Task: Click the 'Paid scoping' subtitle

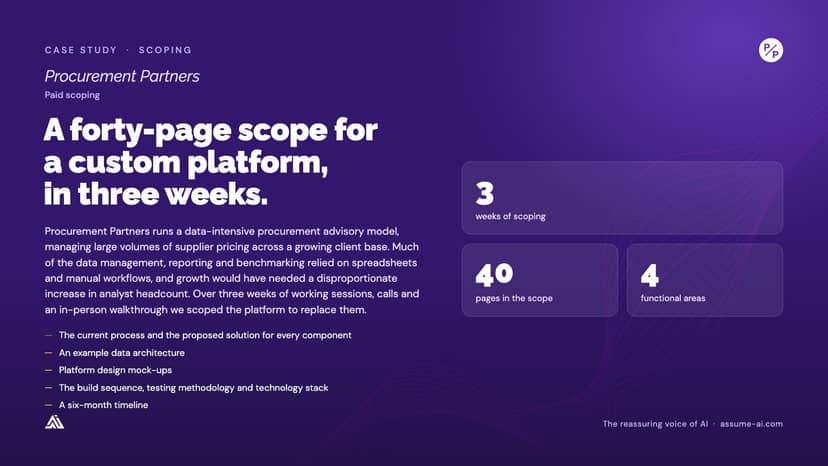Action: tap(72, 95)
